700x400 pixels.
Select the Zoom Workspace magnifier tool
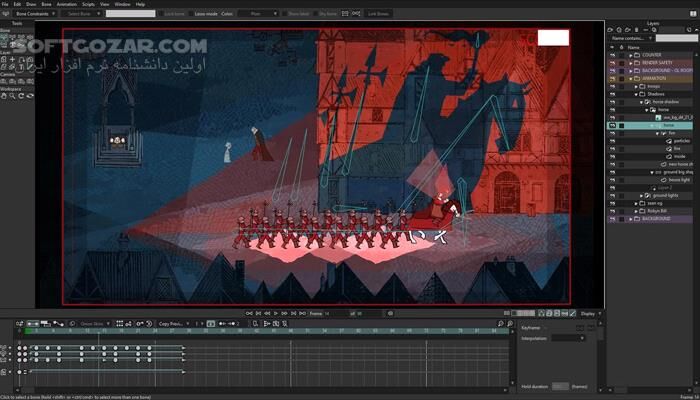(x=12, y=96)
